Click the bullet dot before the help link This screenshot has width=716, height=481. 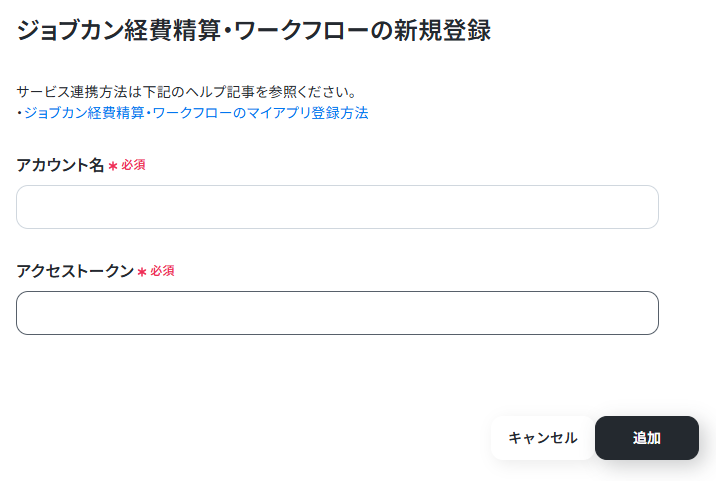coord(20,113)
